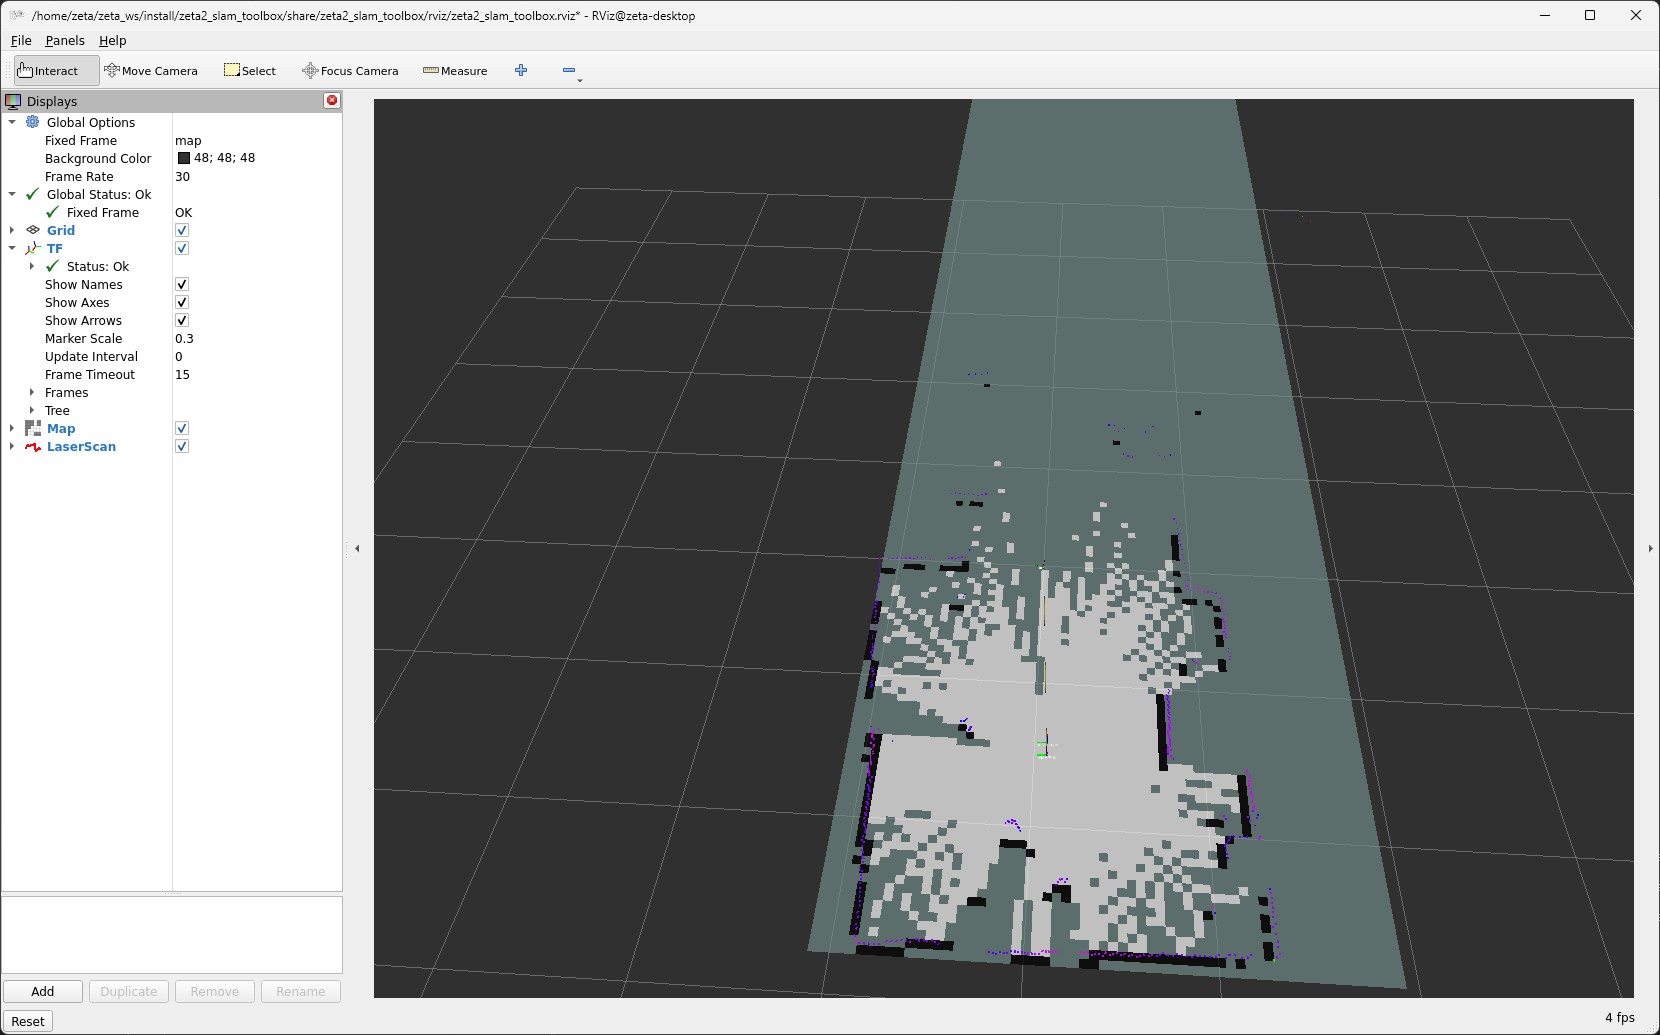
Task: Click the Fixed Frame green checkmark
Action: point(53,212)
